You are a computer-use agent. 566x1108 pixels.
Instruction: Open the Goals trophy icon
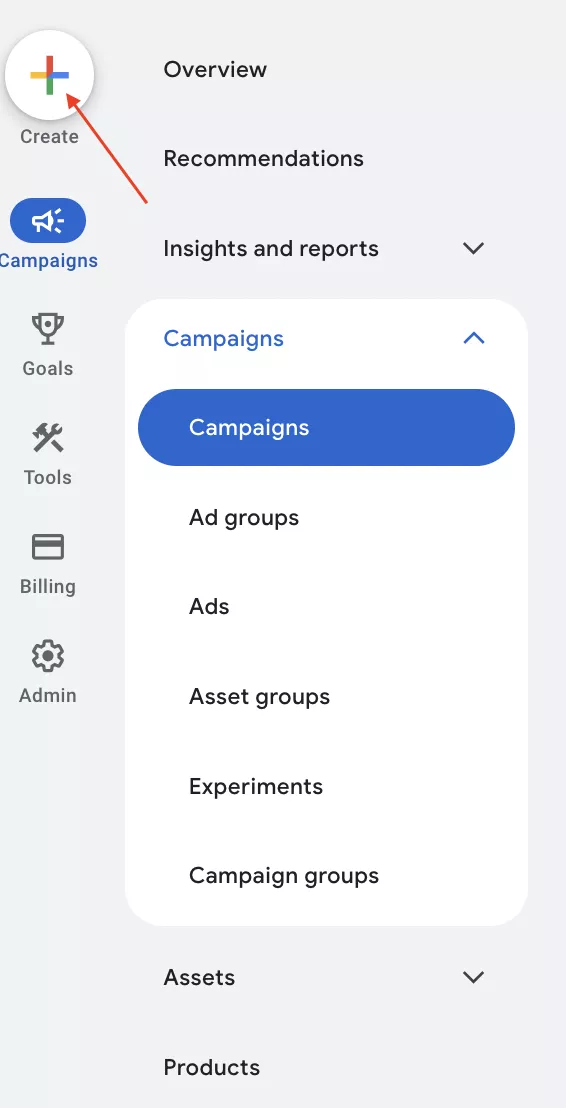tap(48, 329)
